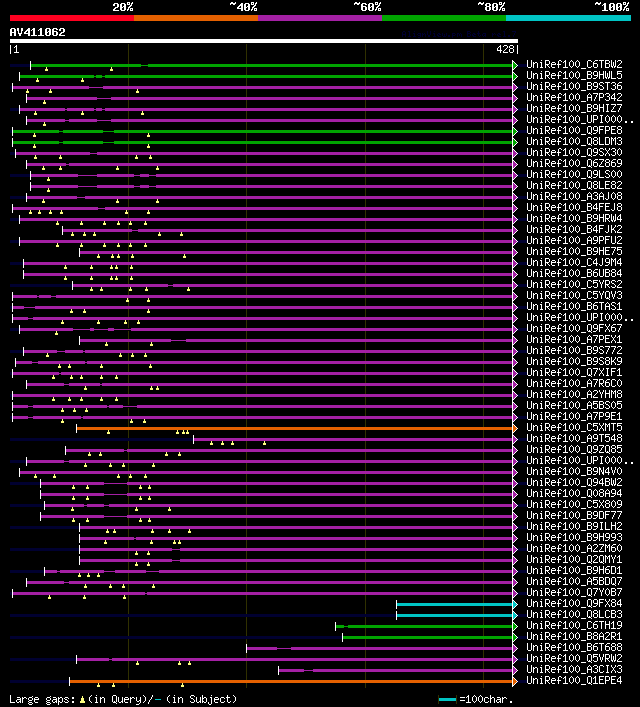
Task: Click the cyan alignment bar for Q9FX84
Action: point(454,604)
